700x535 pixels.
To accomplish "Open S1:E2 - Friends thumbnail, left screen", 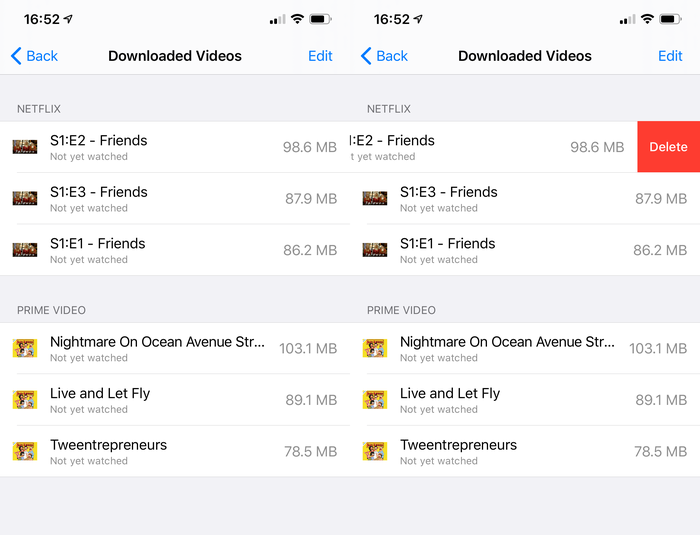I will click(25, 147).
